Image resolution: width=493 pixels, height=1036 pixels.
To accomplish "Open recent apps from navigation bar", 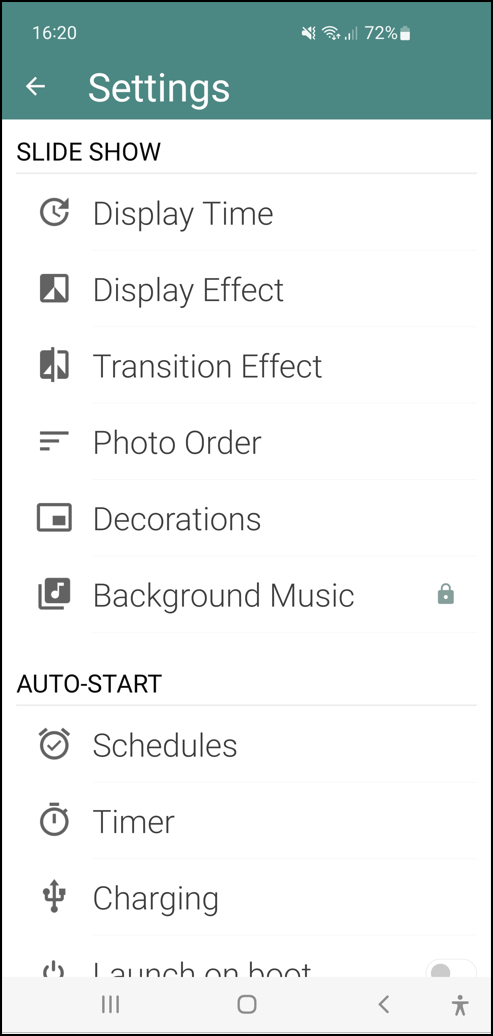I will [x=110, y=1004].
